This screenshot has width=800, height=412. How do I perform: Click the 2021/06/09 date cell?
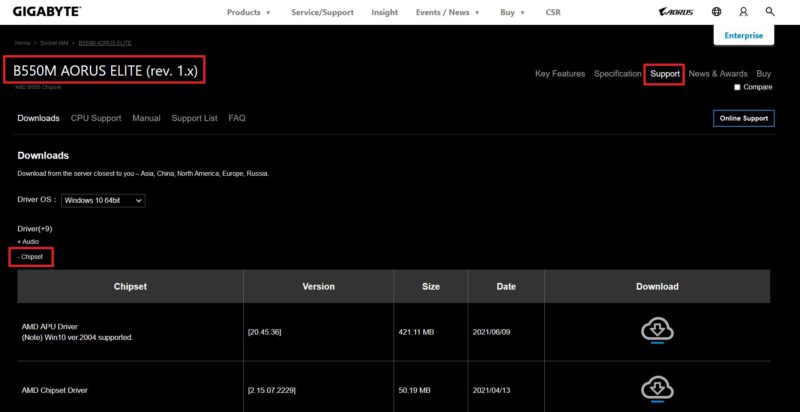(506, 332)
